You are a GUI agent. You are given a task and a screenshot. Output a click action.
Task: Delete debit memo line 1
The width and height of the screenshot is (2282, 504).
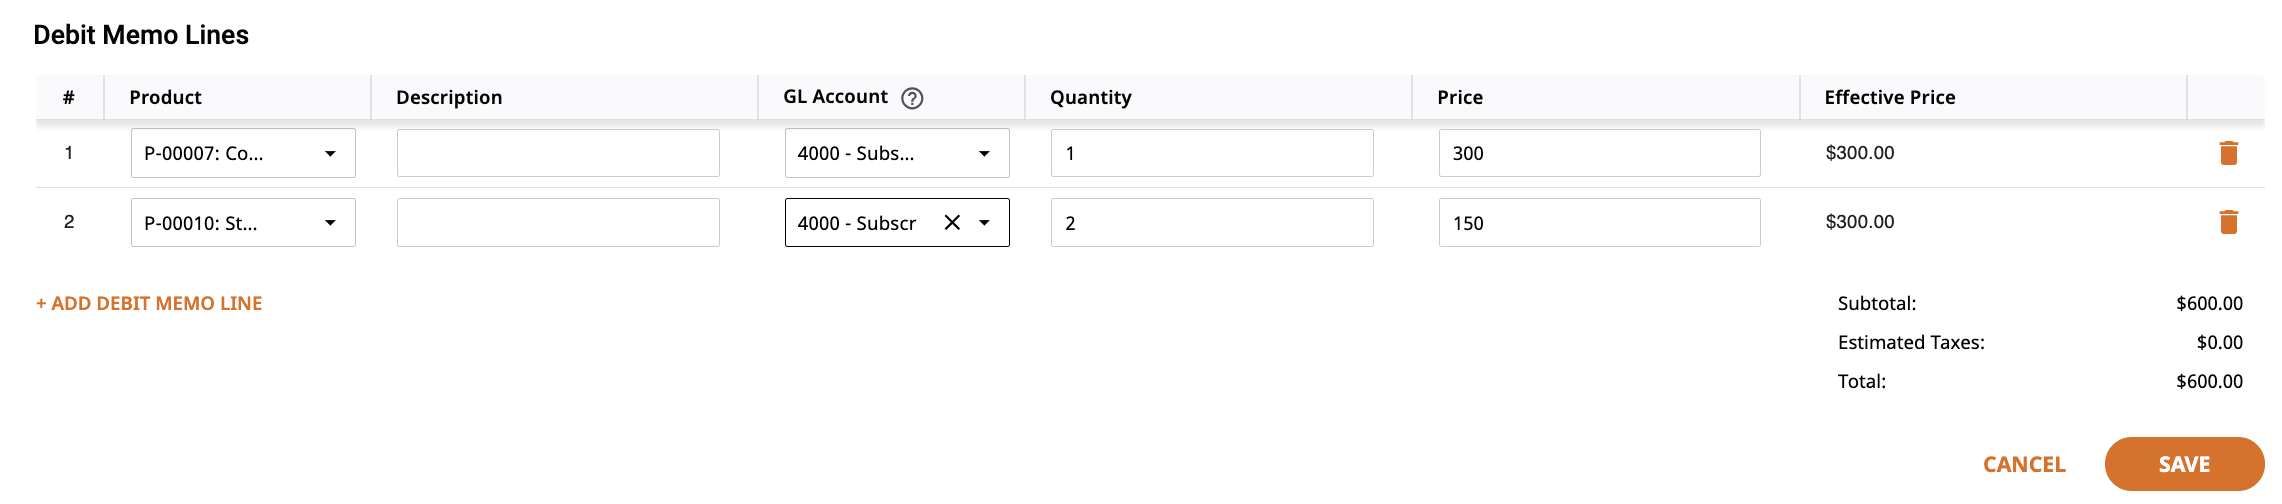2228,153
